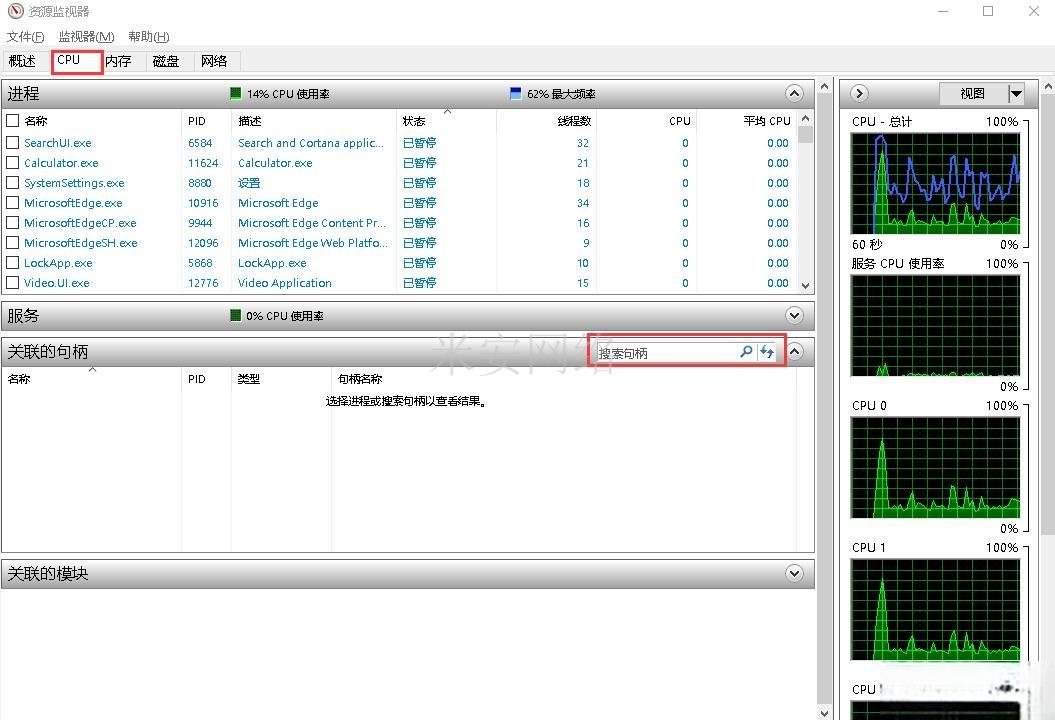Click the CPU 0 usage graph
The width and height of the screenshot is (1055, 720).
pos(935,467)
